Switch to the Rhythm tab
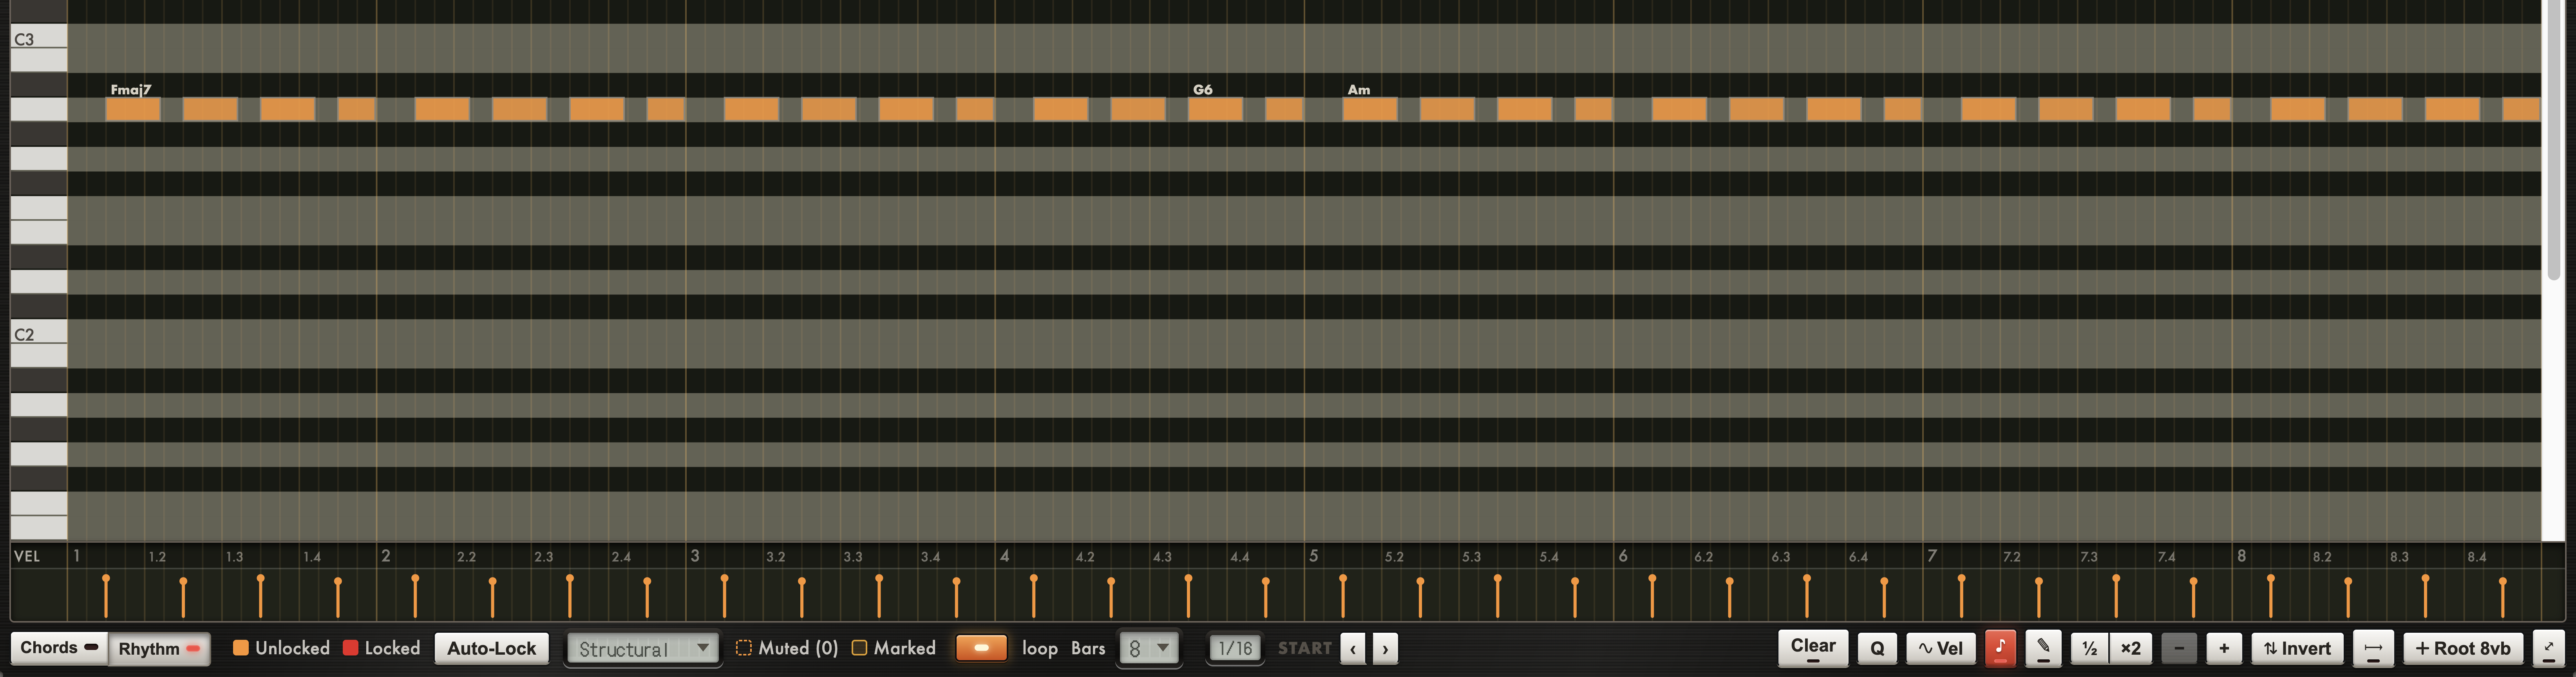2576x677 pixels. click(159, 648)
